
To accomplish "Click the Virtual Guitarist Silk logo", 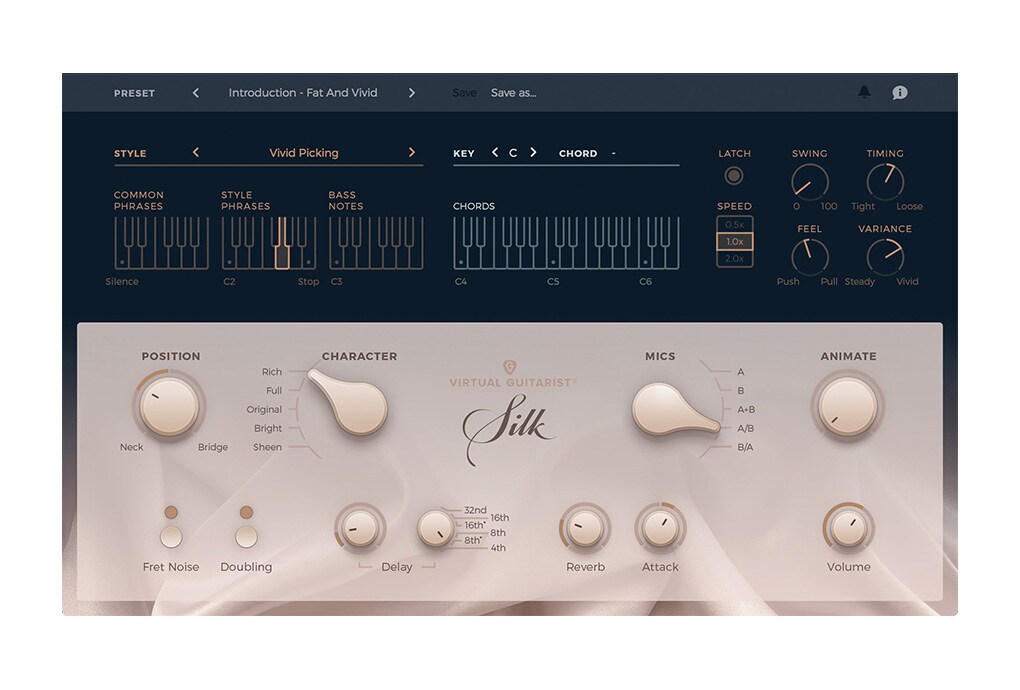I will pyautogui.click(x=511, y=413).
